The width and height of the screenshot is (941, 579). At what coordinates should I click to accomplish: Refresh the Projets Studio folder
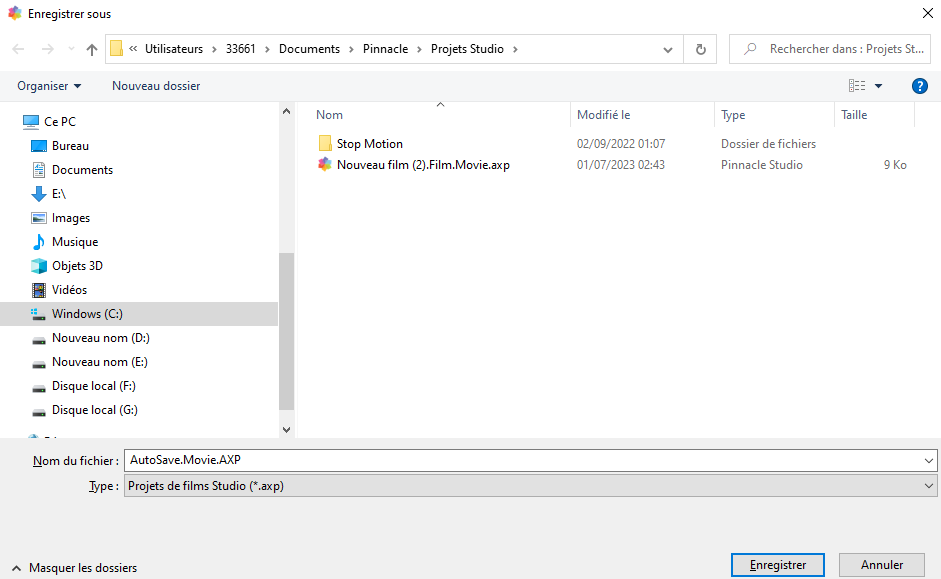click(x=700, y=49)
